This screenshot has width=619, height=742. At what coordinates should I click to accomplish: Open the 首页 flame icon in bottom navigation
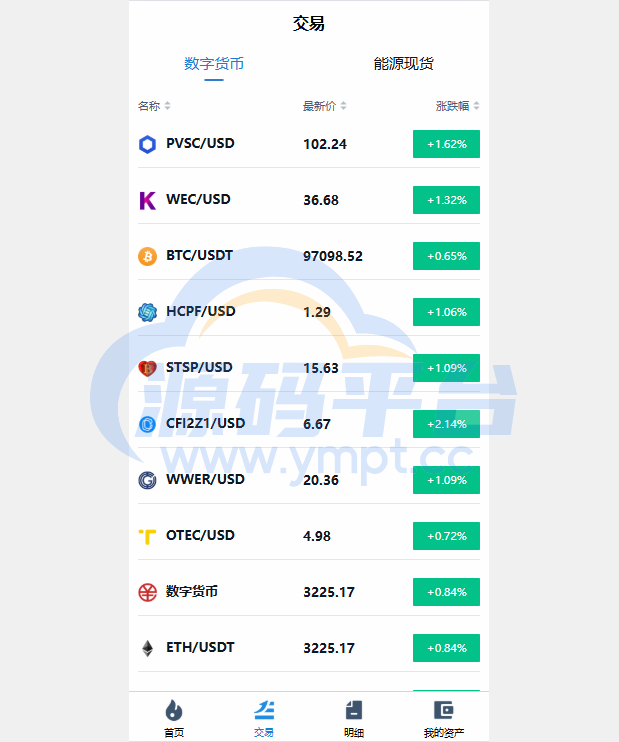point(174,710)
